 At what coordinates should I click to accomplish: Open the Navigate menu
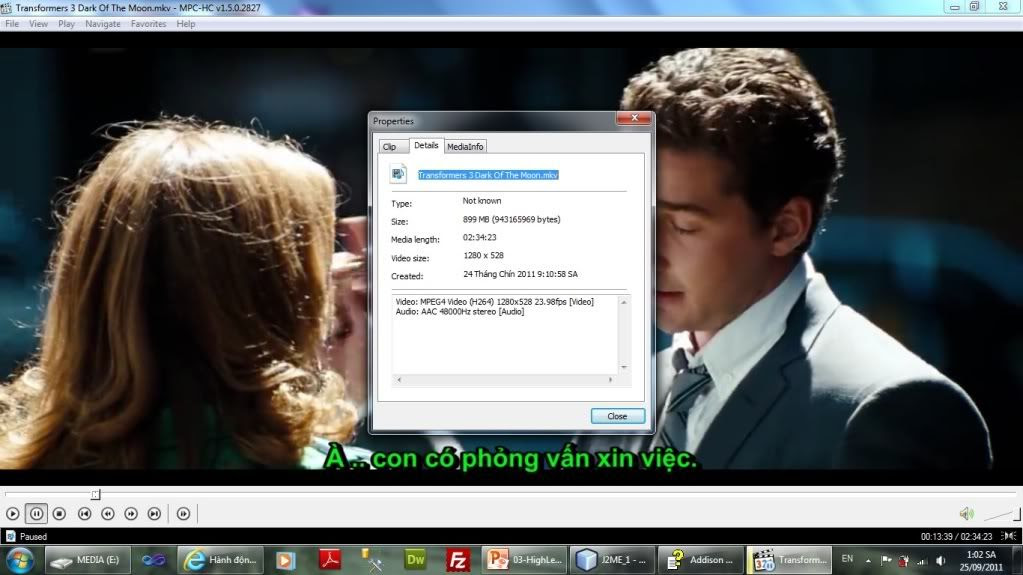pos(102,24)
